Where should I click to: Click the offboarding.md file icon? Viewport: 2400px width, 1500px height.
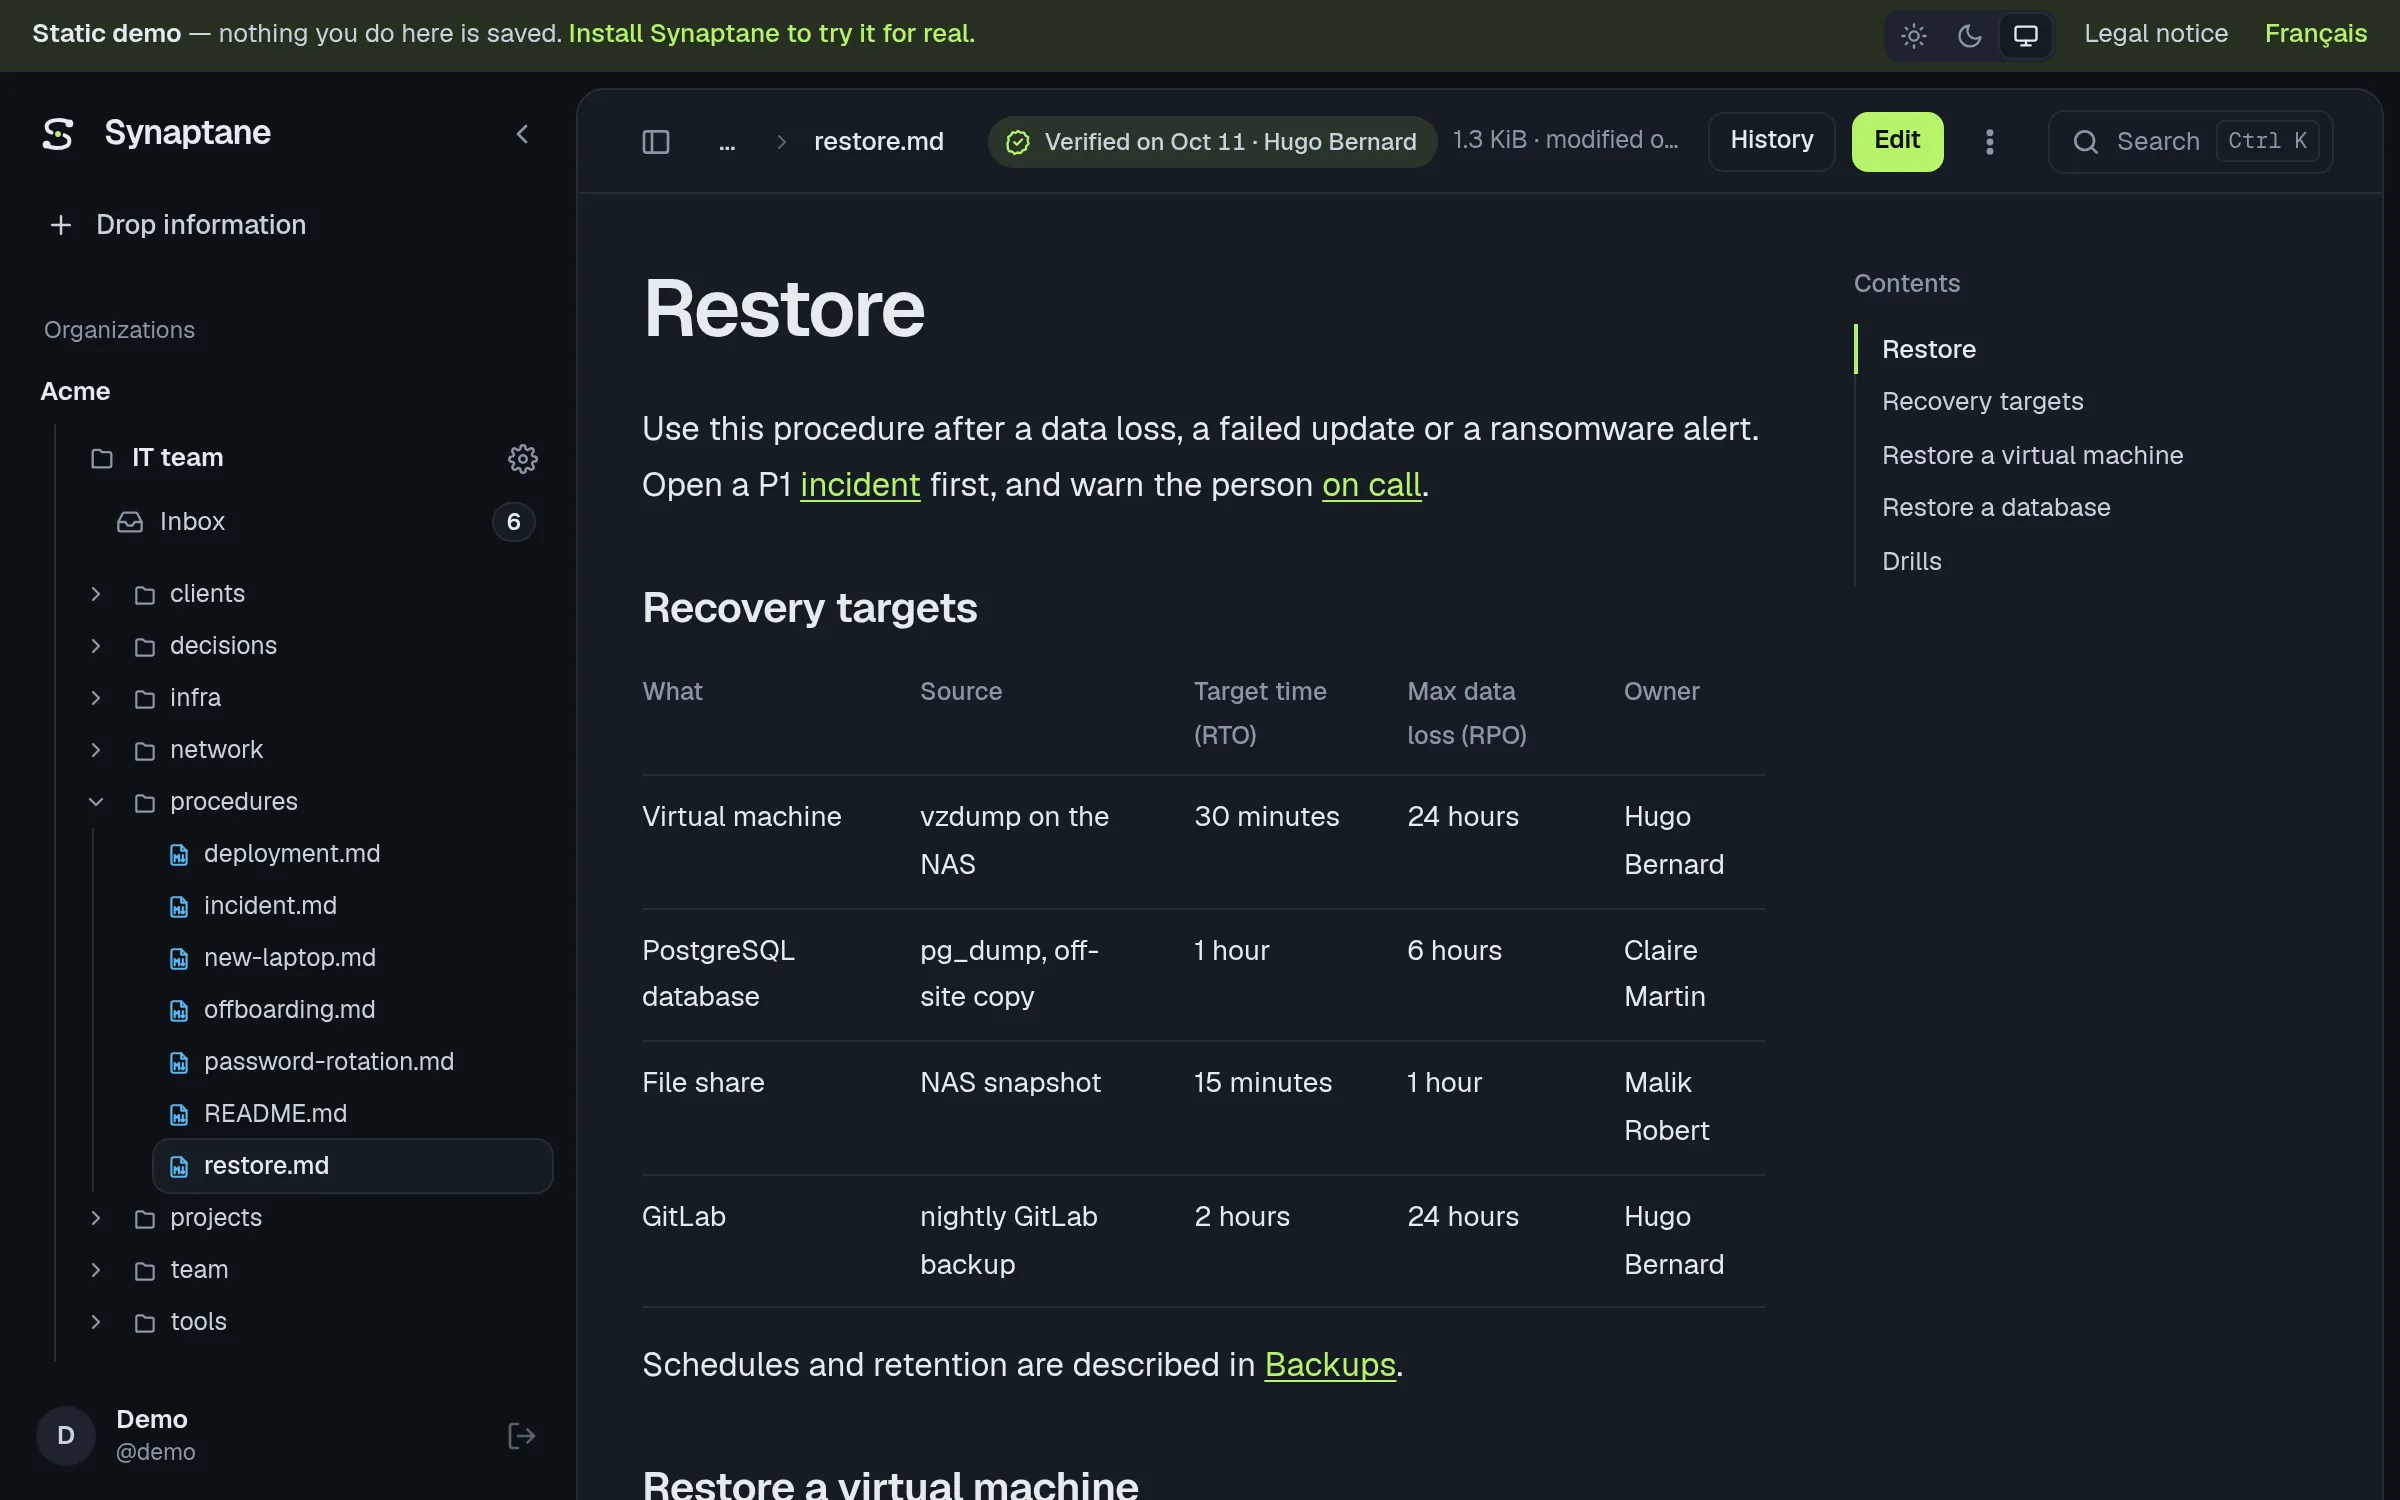[x=179, y=1010]
